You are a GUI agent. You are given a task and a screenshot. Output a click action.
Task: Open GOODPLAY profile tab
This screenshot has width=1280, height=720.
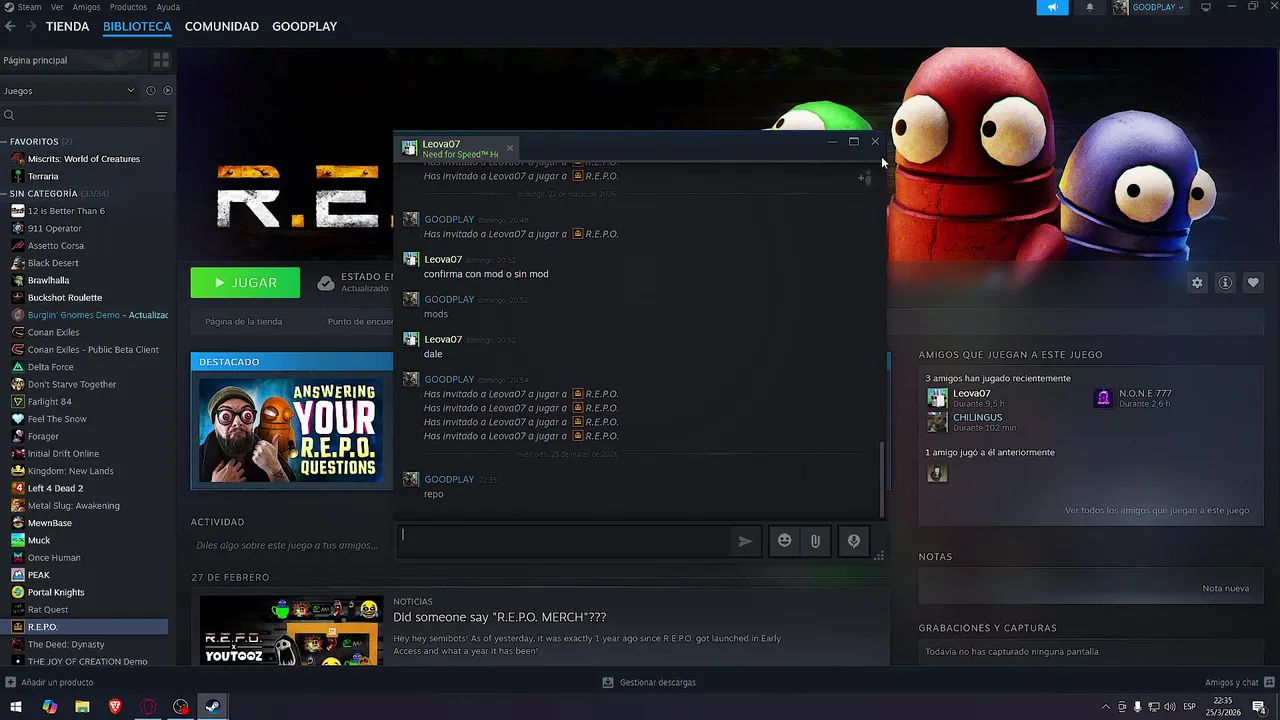(x=304, y=26)
